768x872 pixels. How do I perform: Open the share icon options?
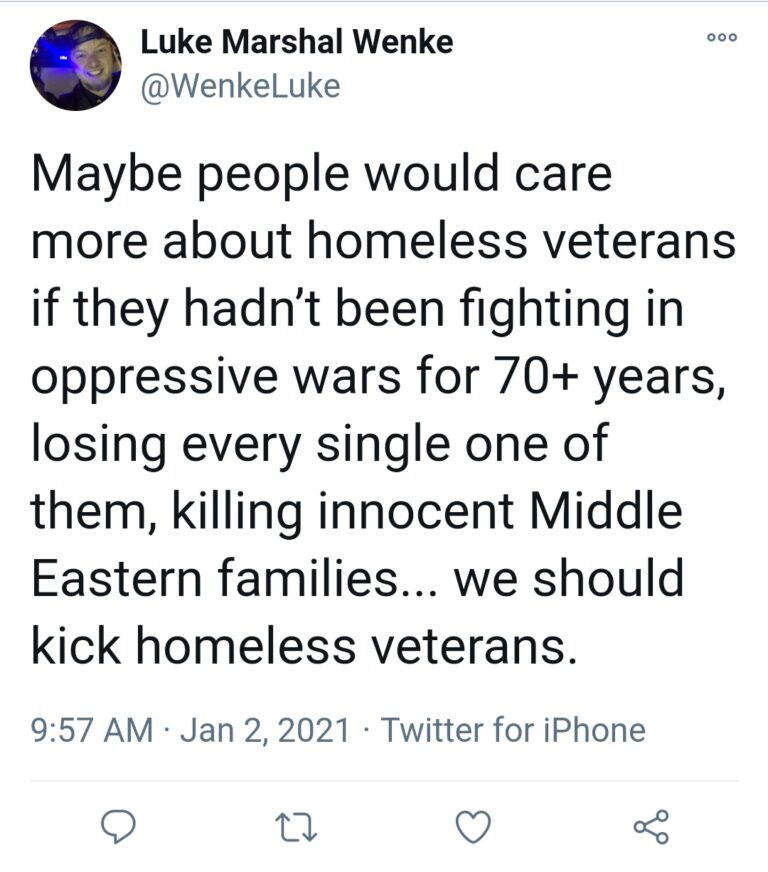(651, 826)
